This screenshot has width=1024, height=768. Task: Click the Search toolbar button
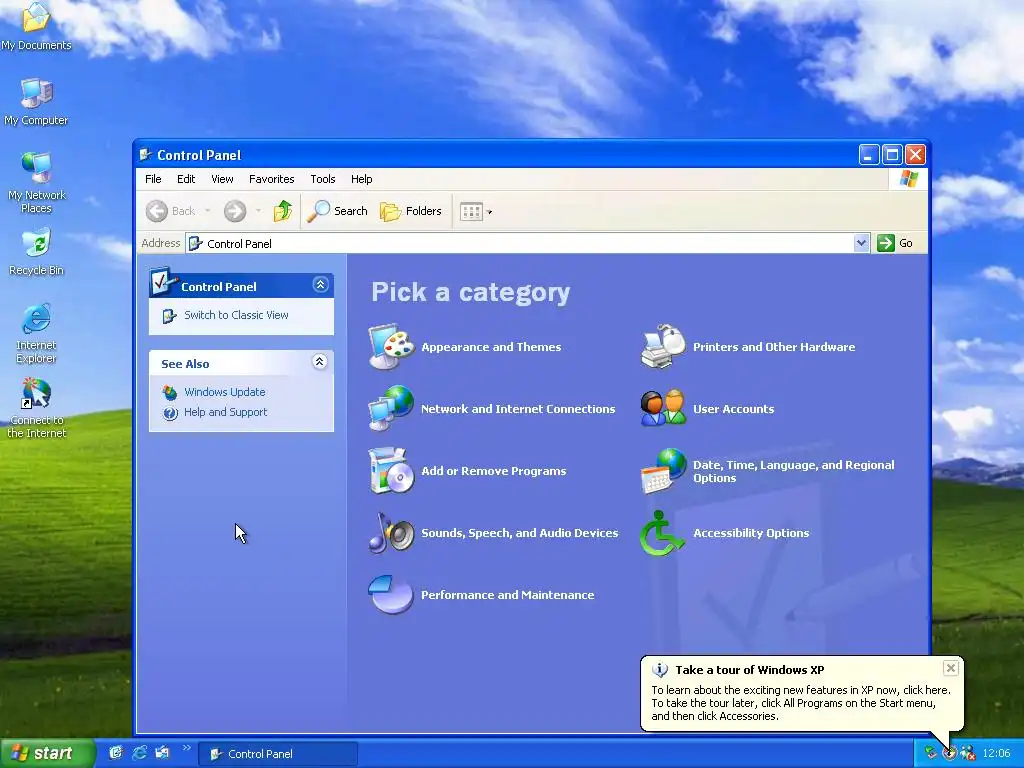coord(337,211)
